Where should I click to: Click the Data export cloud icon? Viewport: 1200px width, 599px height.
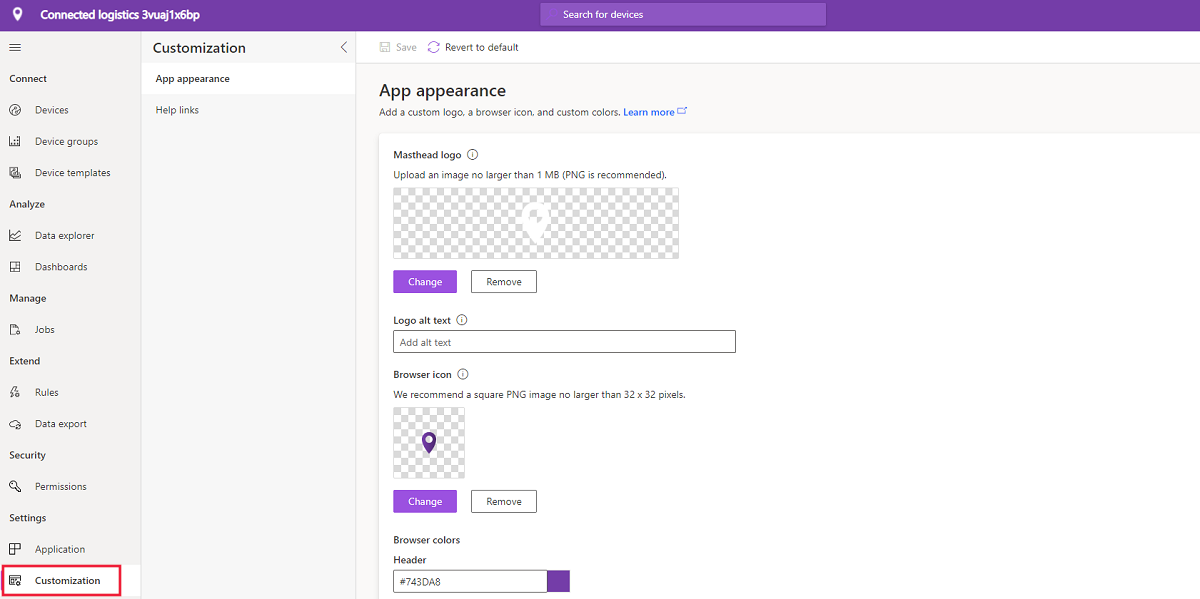[15, 424]
